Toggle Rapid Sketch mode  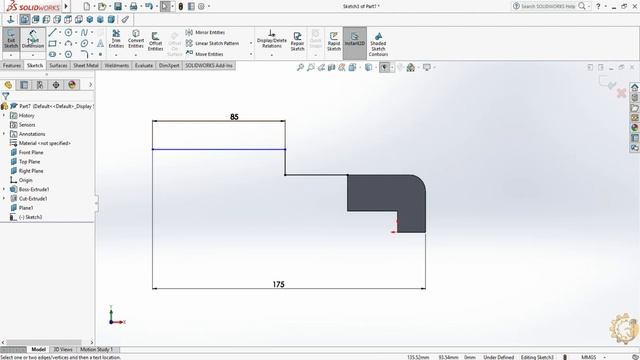(333, 41)
